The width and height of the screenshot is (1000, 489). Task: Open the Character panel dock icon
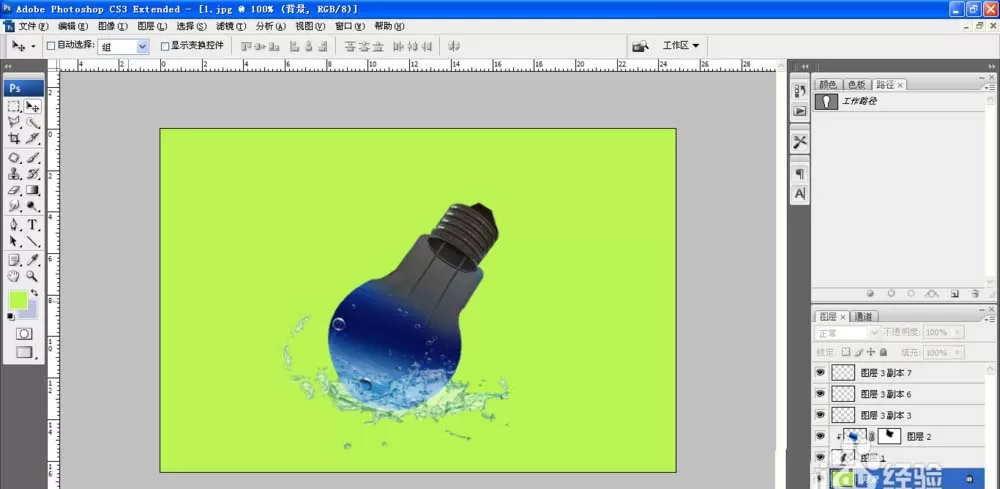(800, 193)
